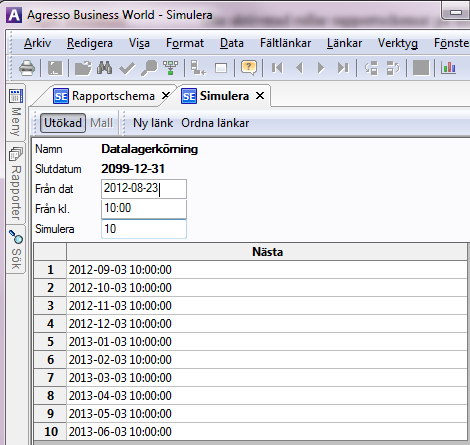Open the Meny side panel
470x445 pixels.
[x=16, y=113]
